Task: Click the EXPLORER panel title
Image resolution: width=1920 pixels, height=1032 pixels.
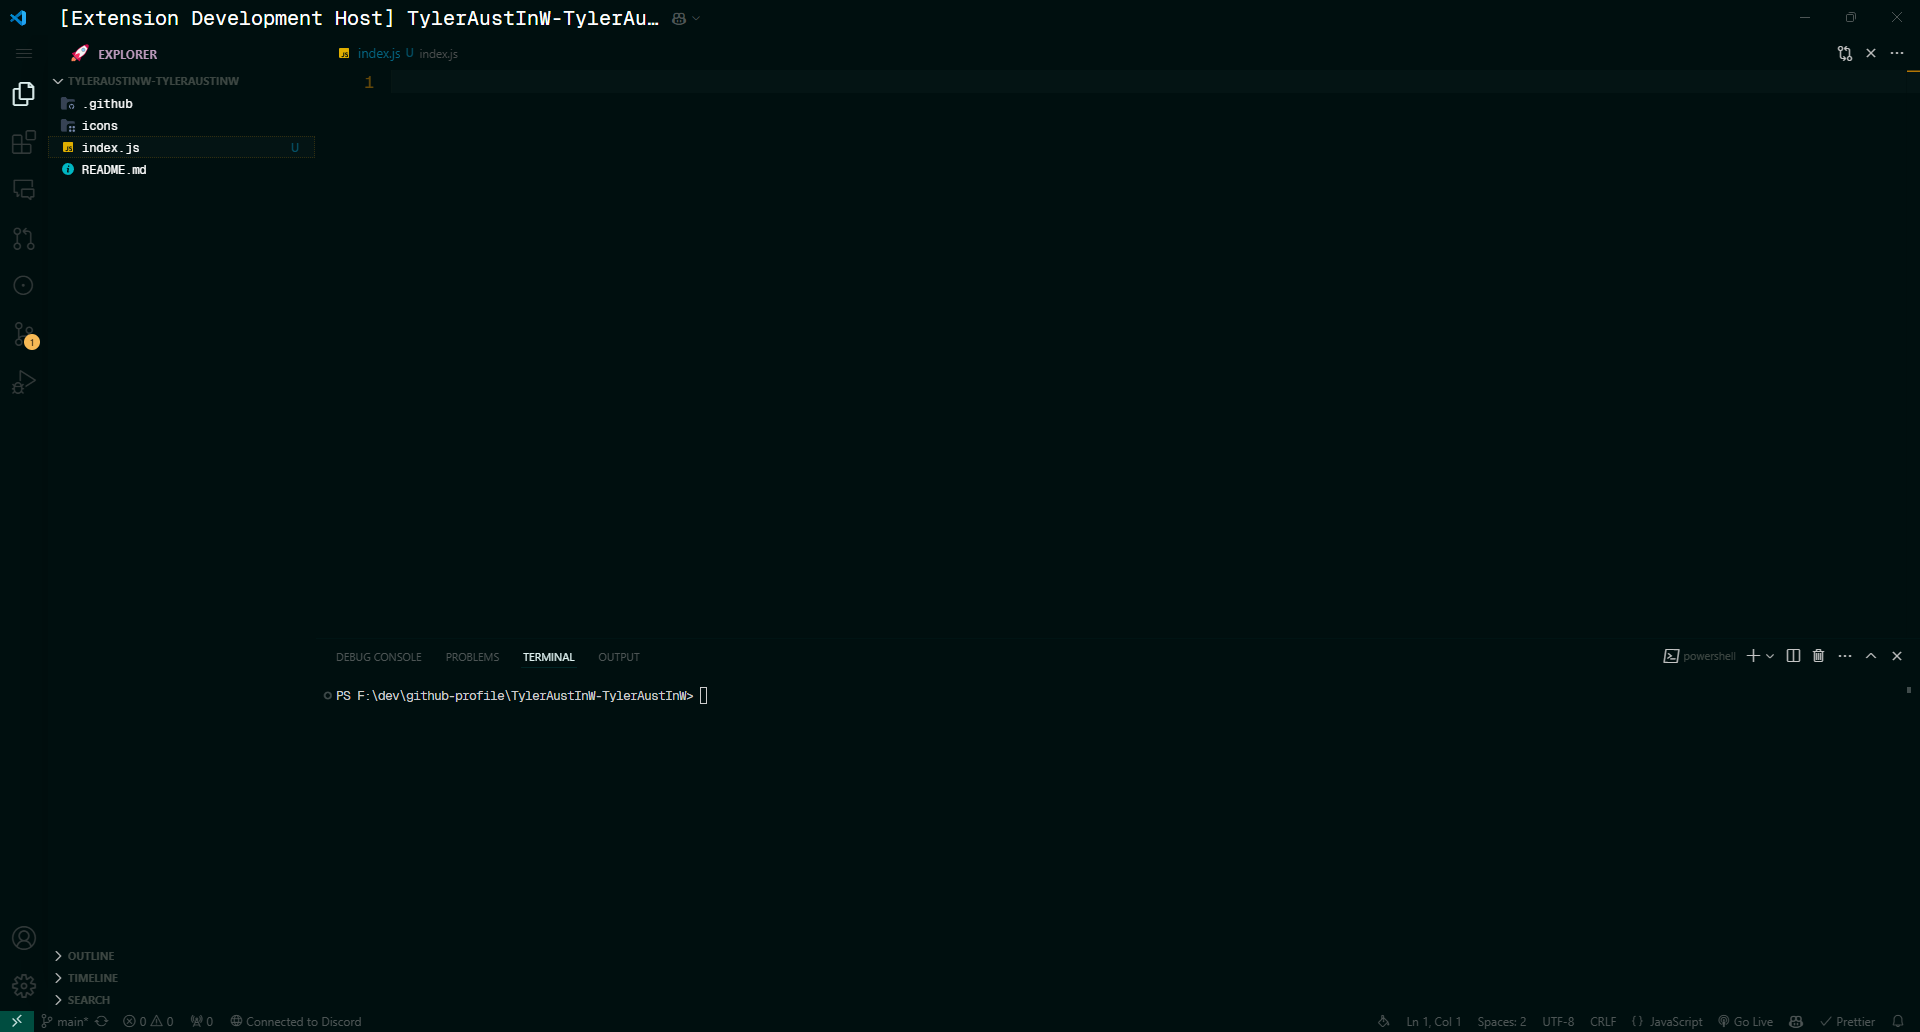Action: [x=128, y=54]
